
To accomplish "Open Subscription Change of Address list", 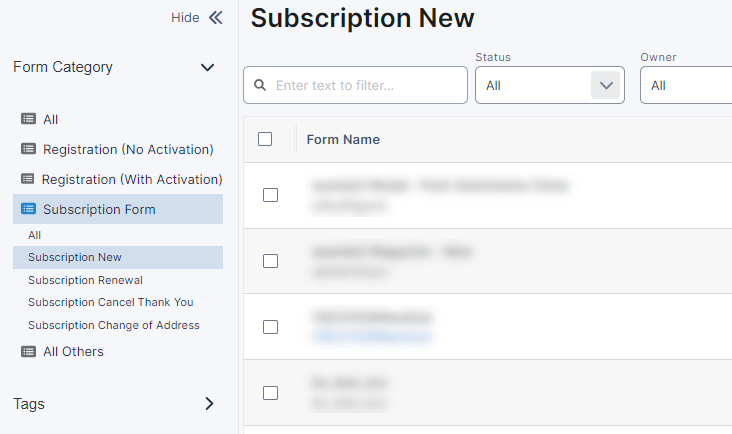I will point(113,325).
